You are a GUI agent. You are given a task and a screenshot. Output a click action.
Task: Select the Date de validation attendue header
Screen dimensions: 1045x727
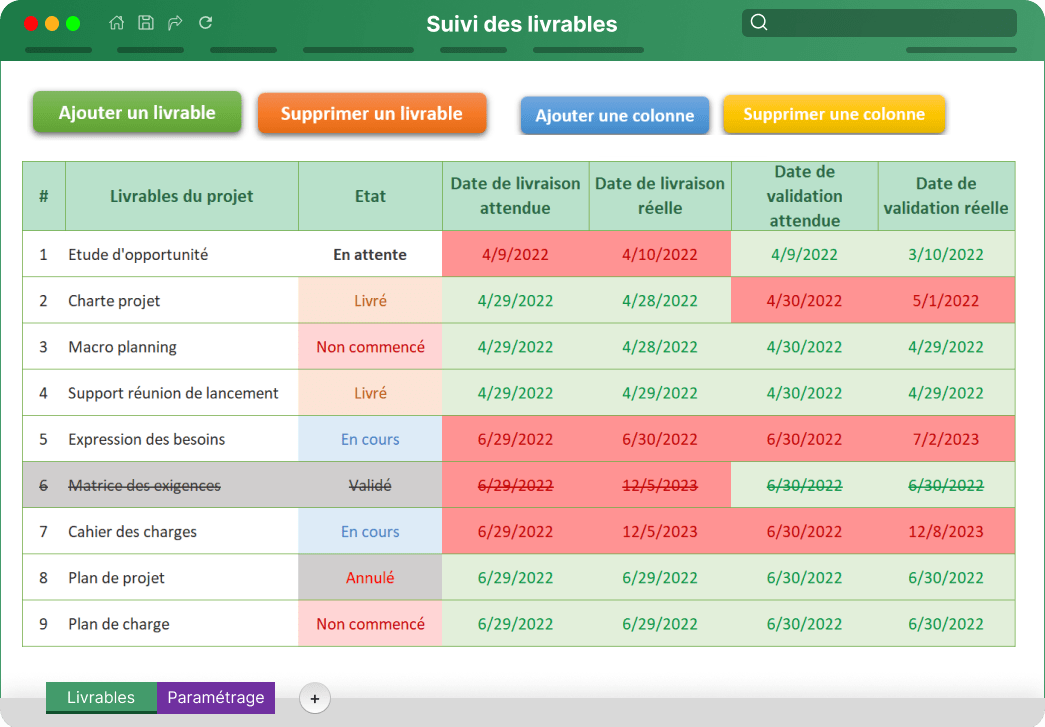pyautogui.click(x=804, y=195)
